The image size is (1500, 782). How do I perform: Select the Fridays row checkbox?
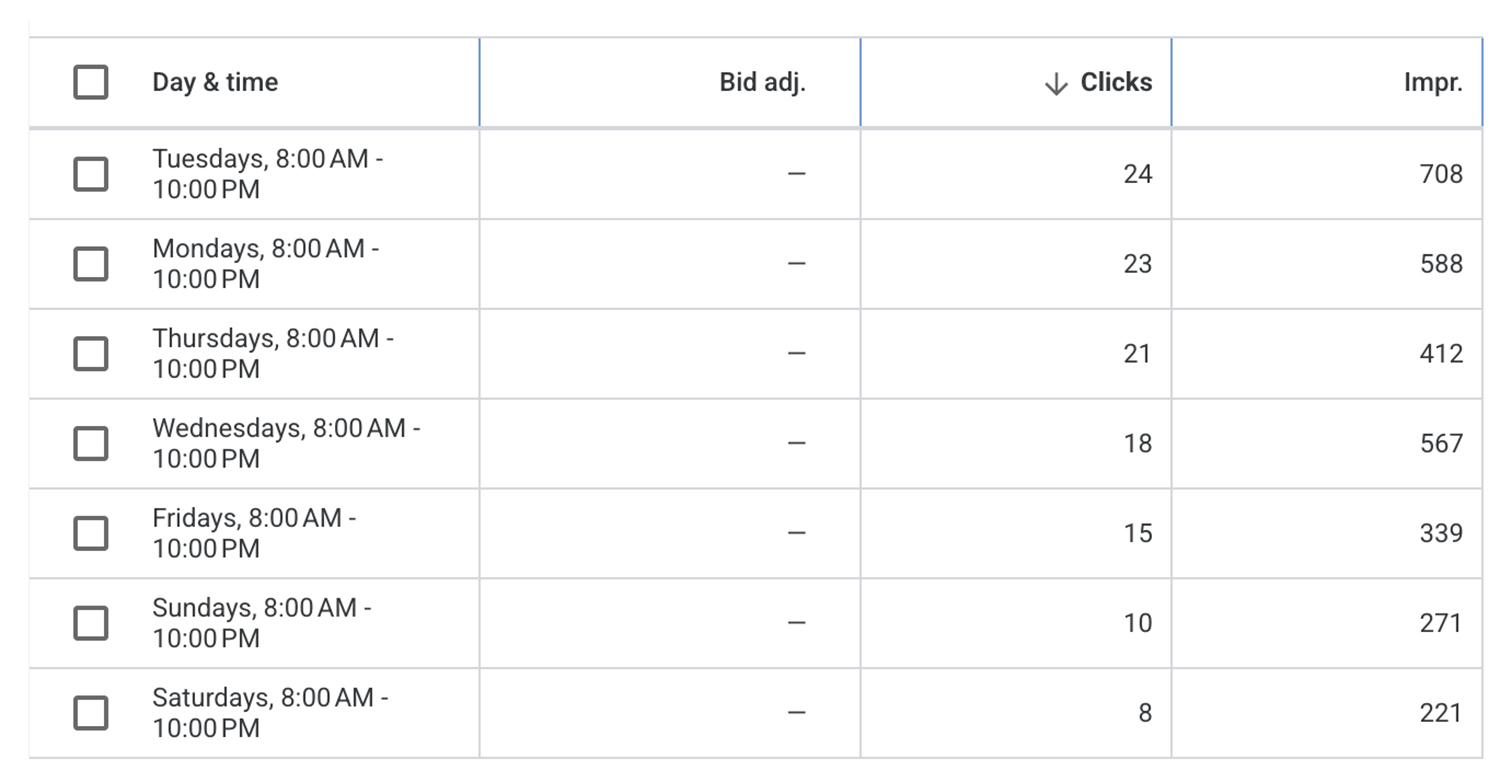[90, 533]
